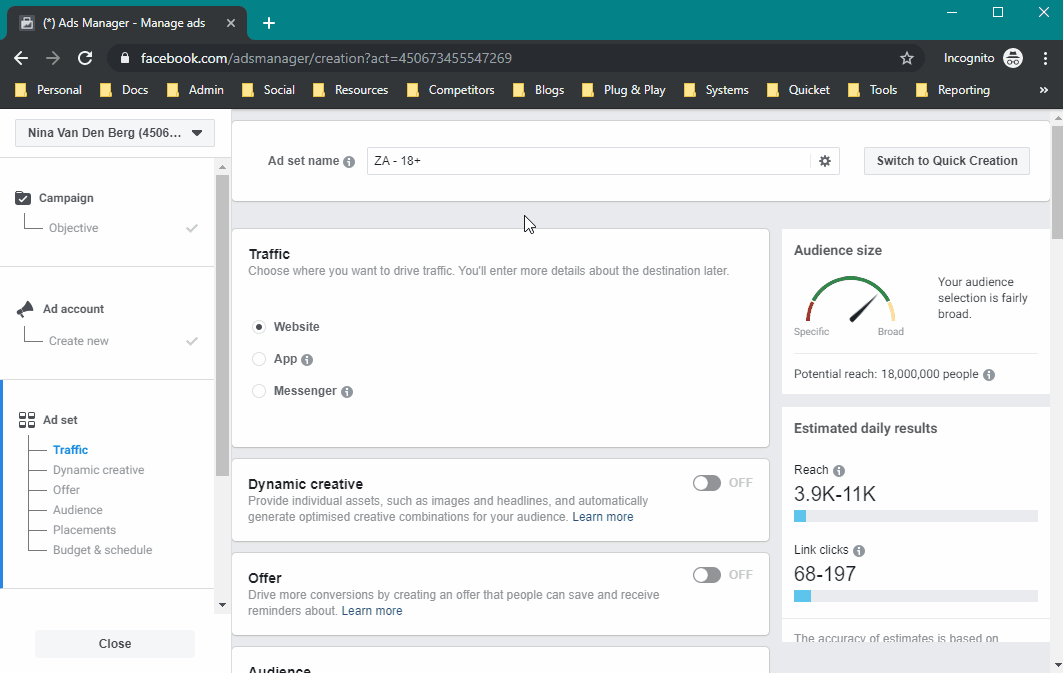
Task: Jump to Dynamic creative in sidebar
Action: (98, 470)
